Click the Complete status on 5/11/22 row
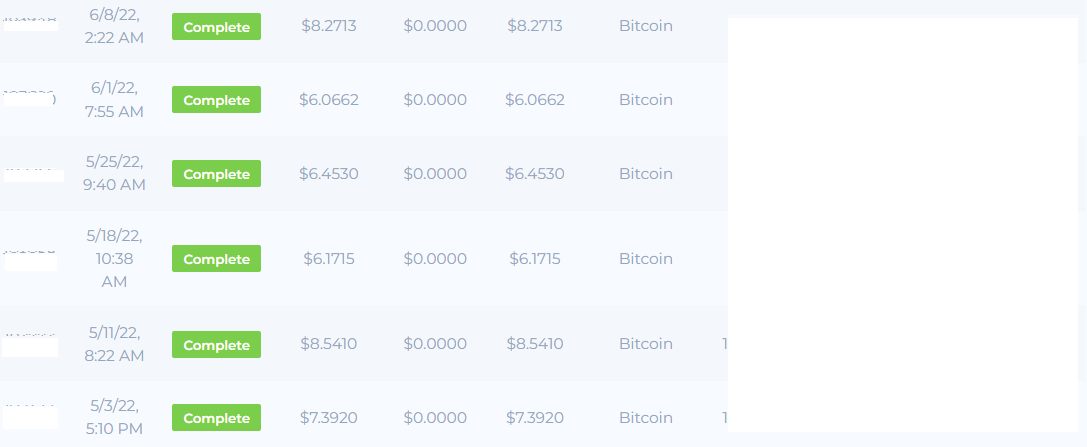The width and height of the screenshot is (1087, 447). (216, 344)
